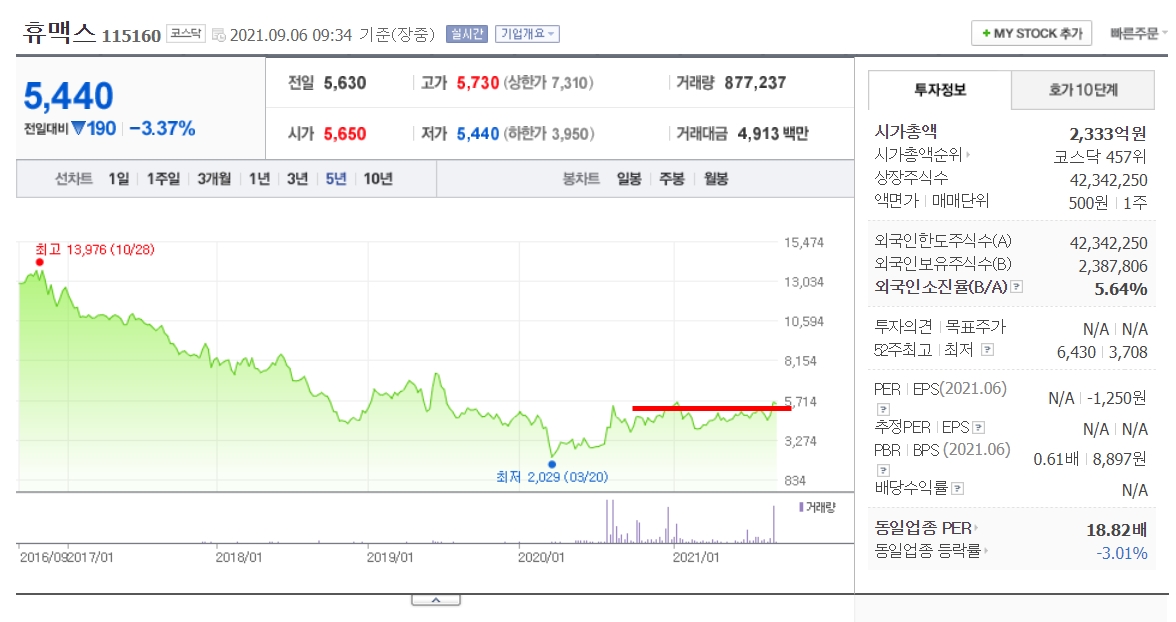This screenshot has height=622, width=1176.
Task: Click the BPS value 8,897원
Action: [1120, 458]
